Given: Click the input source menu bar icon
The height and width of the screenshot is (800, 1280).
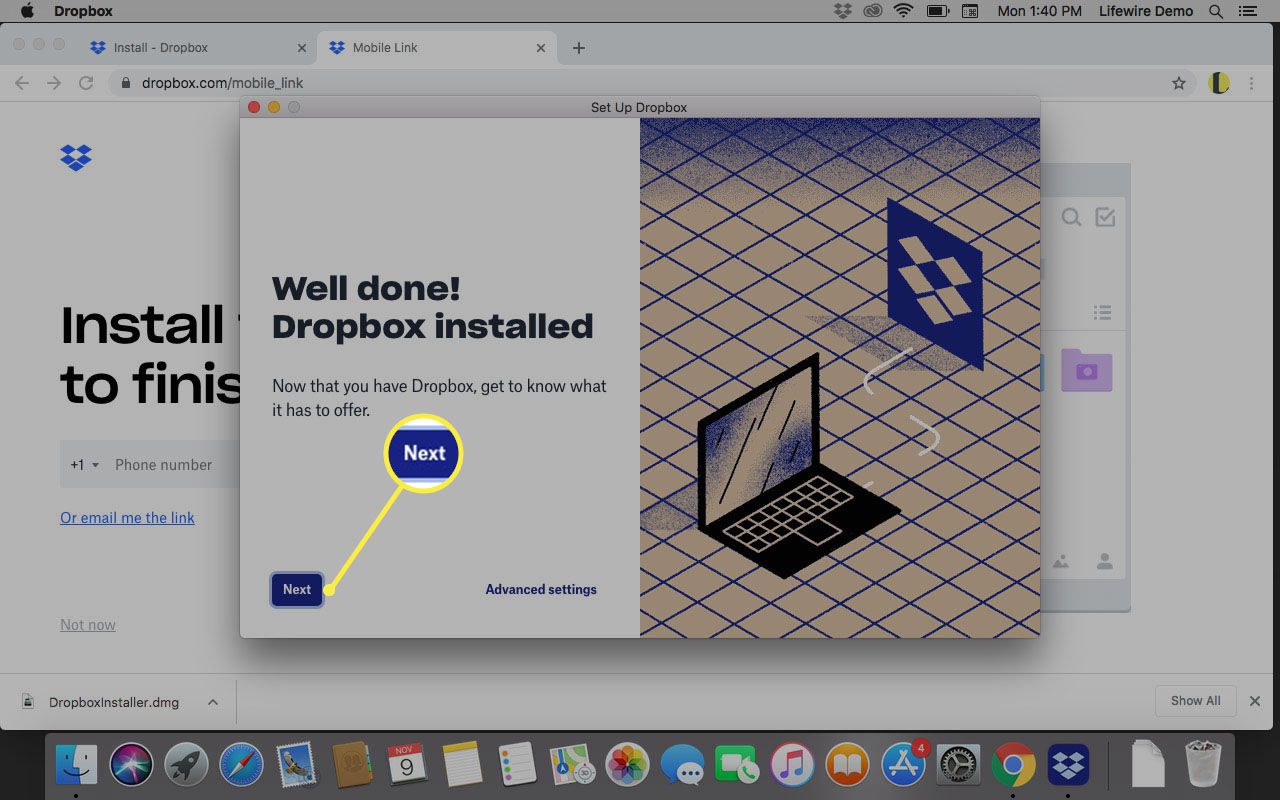Looking at the screenshot, I should (969, 11).
